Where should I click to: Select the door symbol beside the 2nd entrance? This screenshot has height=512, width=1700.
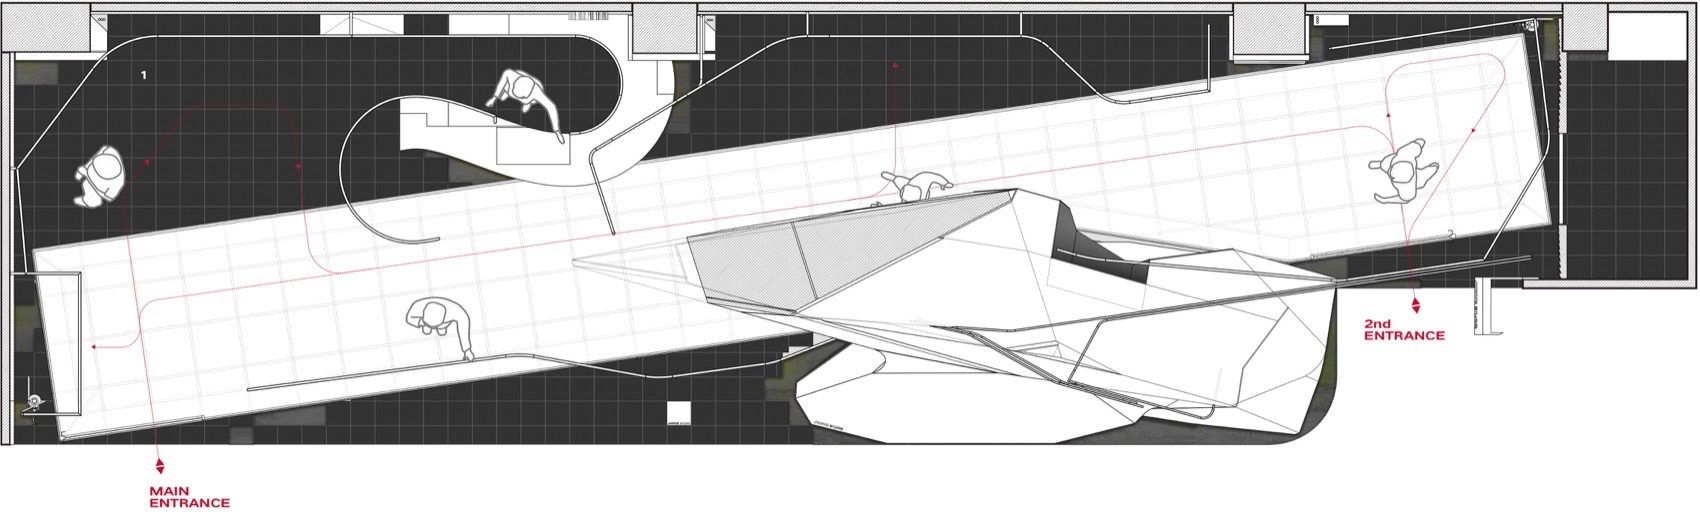pyautogui.click(x=1482, y=303)
